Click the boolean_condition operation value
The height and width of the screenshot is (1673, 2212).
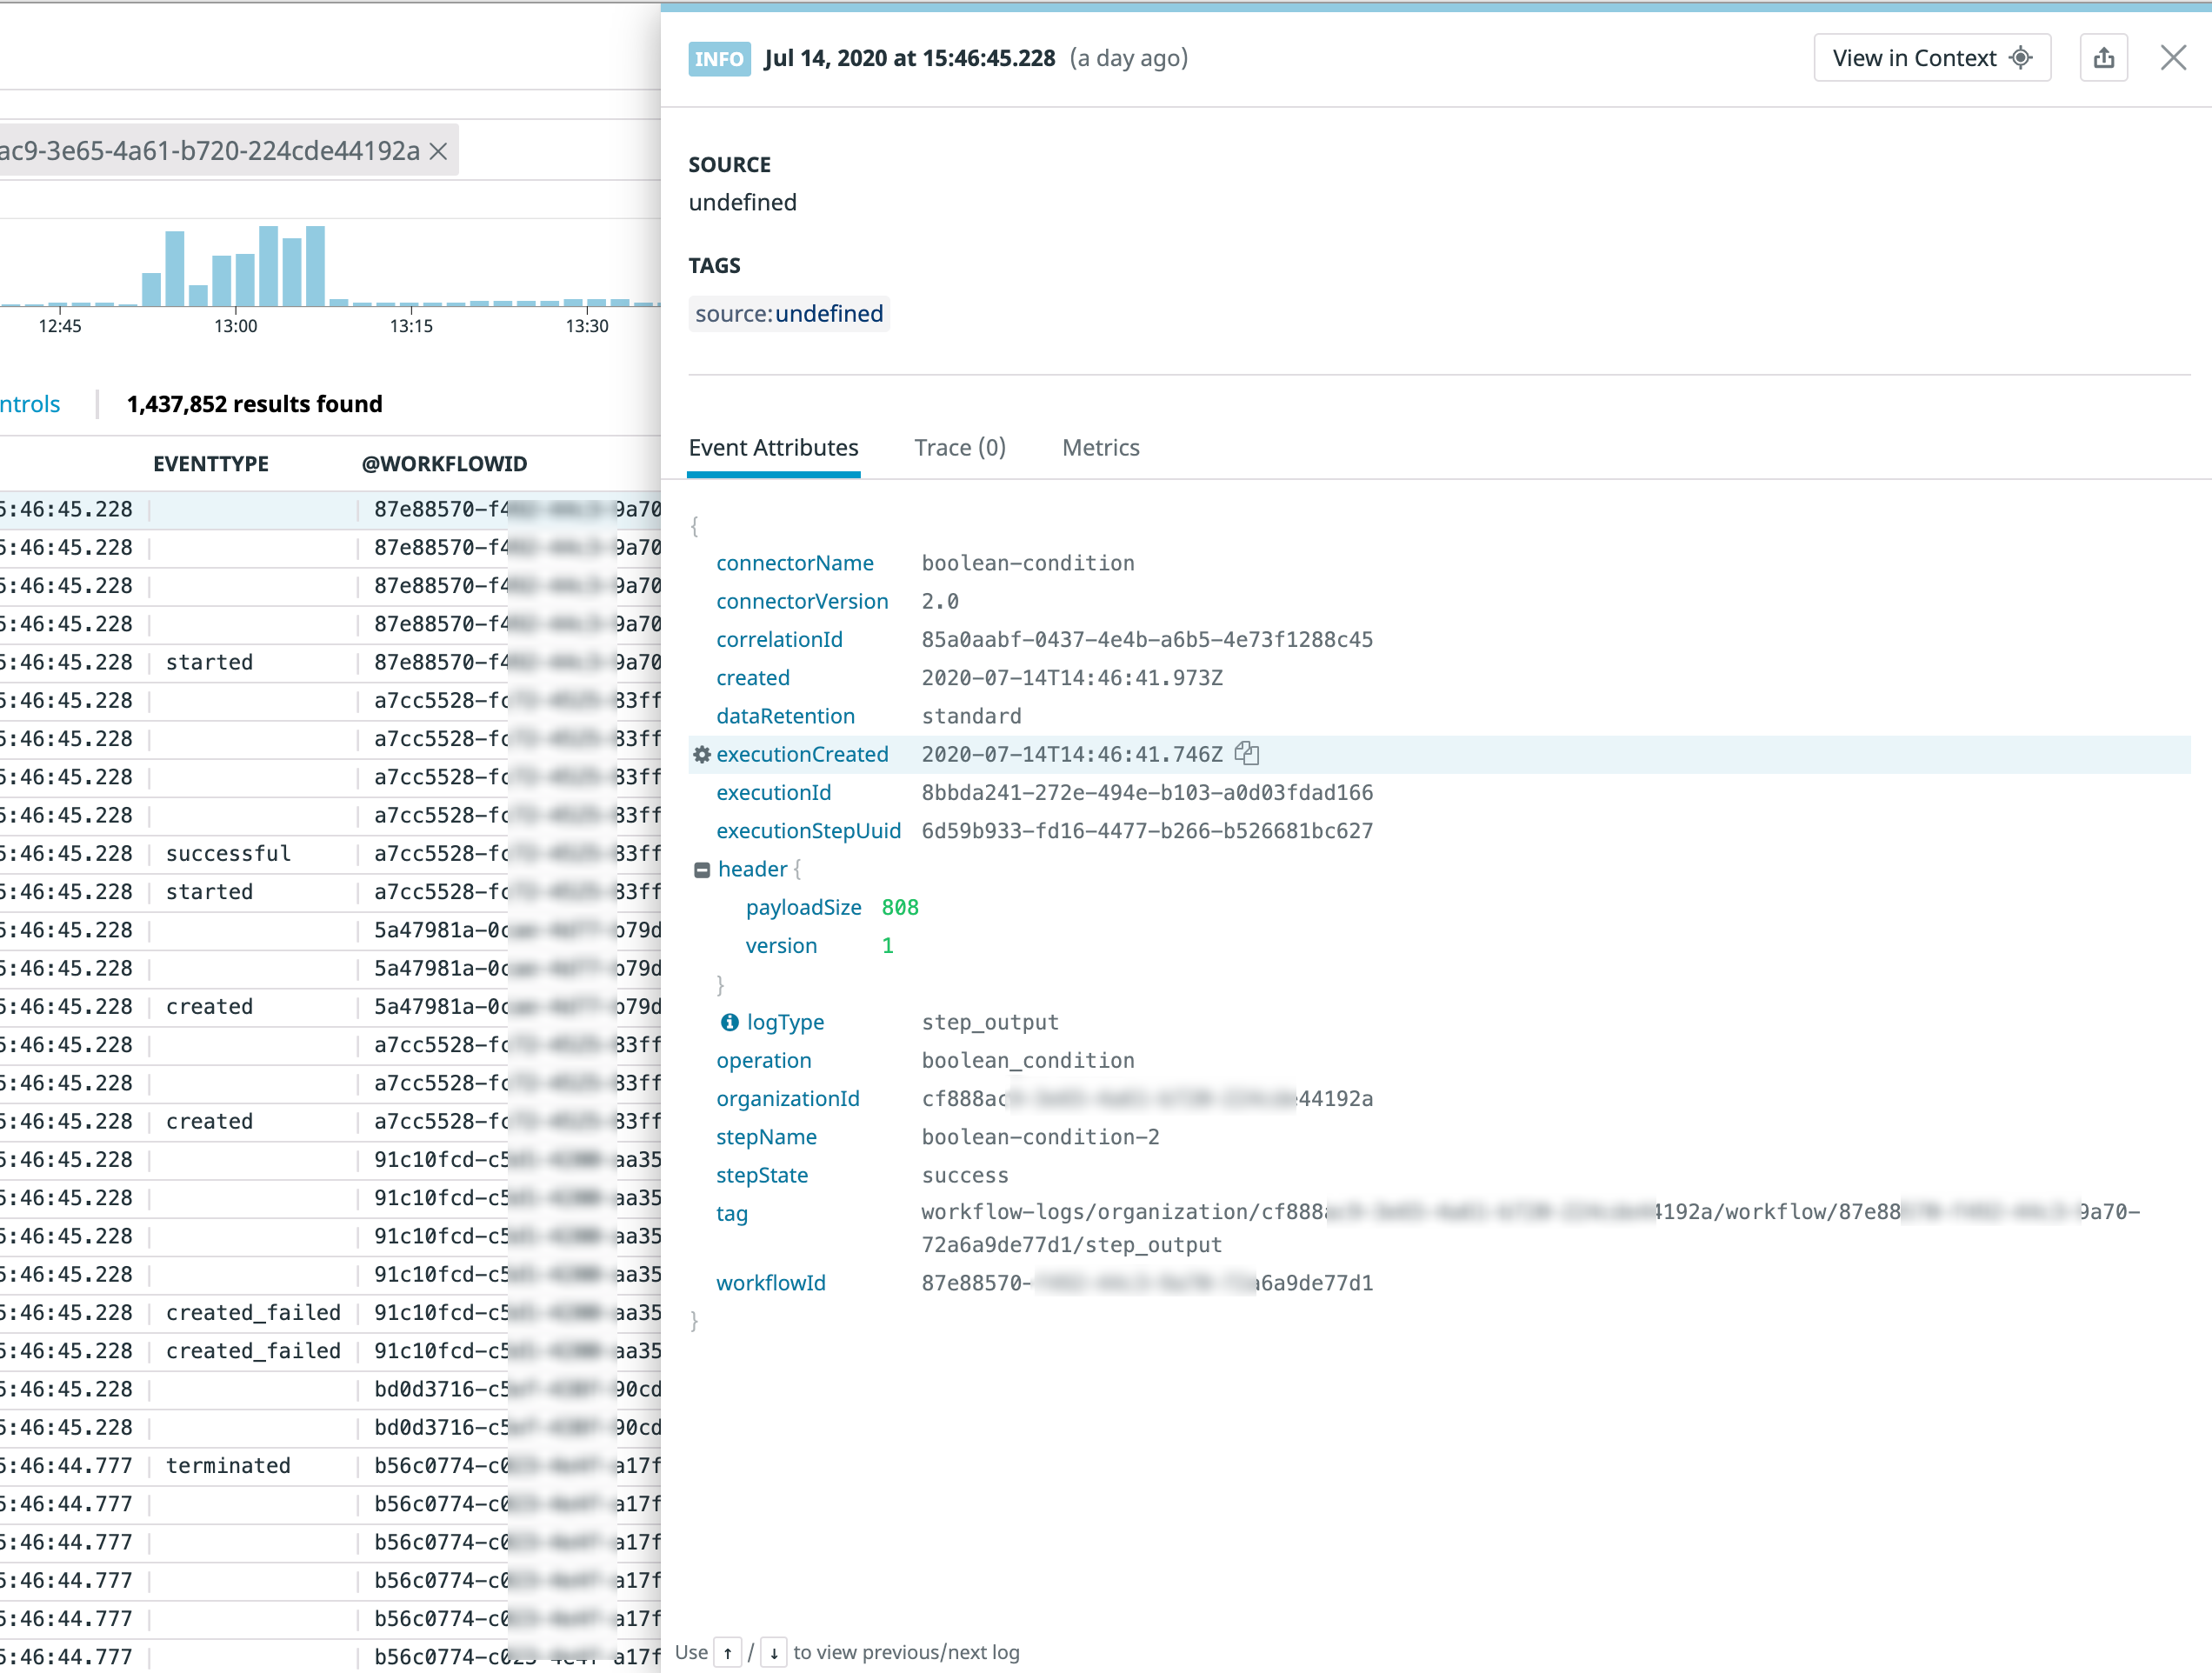(1028, 1060)
